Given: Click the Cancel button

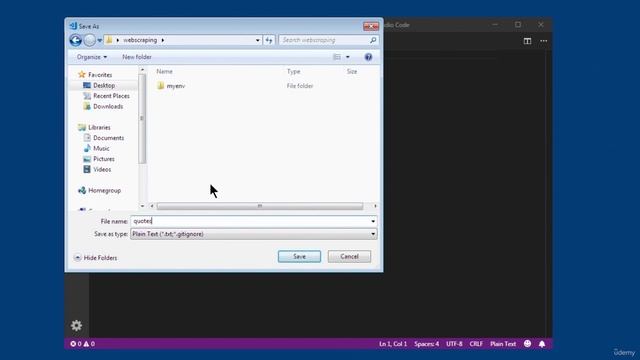Looking at the screenshot, I should coord(349,256).
